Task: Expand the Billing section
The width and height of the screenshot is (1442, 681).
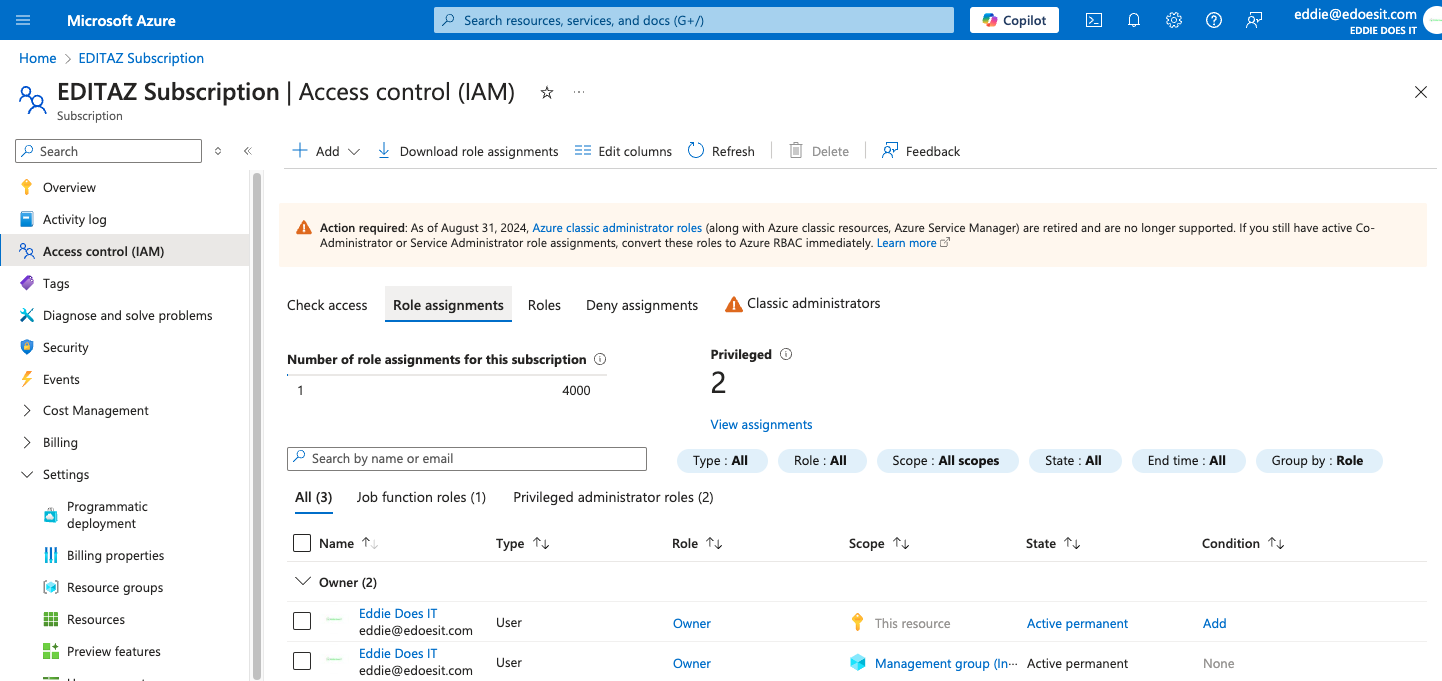Action: (x=60, y=442)
